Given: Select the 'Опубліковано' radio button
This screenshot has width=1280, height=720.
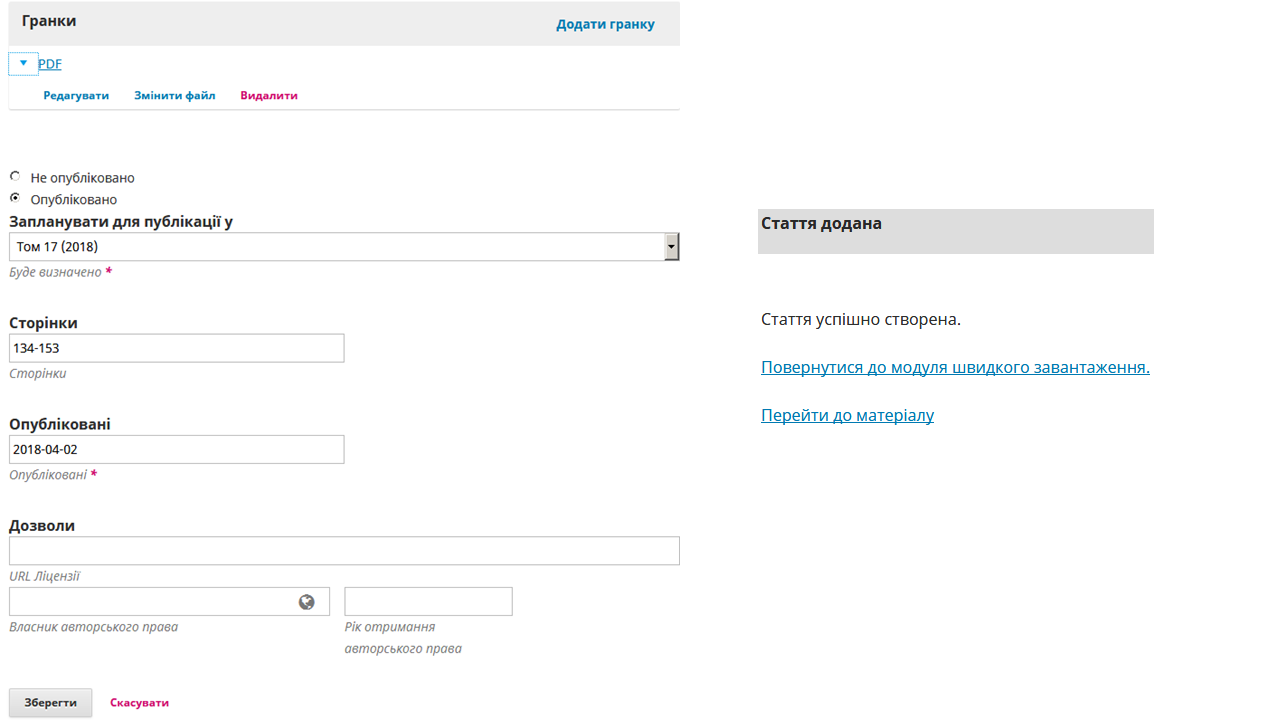Looking at the screenshot, I should point(15,198).
